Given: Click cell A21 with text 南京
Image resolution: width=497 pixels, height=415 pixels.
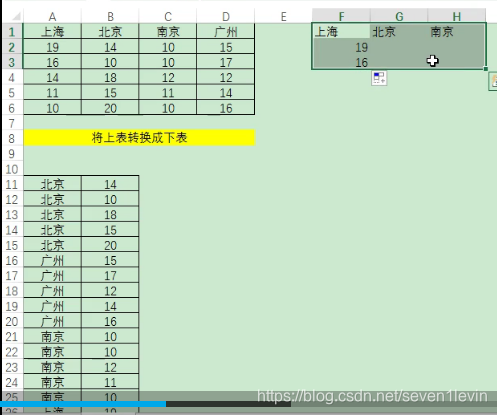Looking at the screenshot, I should (x=52, y=337).
